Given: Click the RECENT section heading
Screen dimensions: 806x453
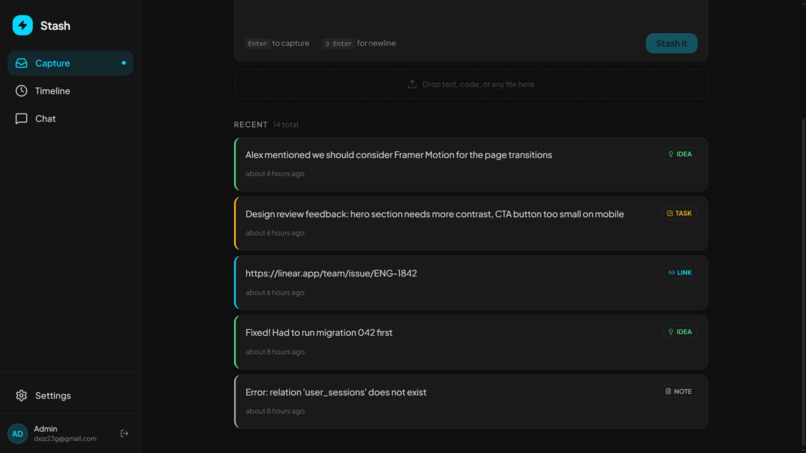Looking at the screenshot, I should click(x=250, y=124).
